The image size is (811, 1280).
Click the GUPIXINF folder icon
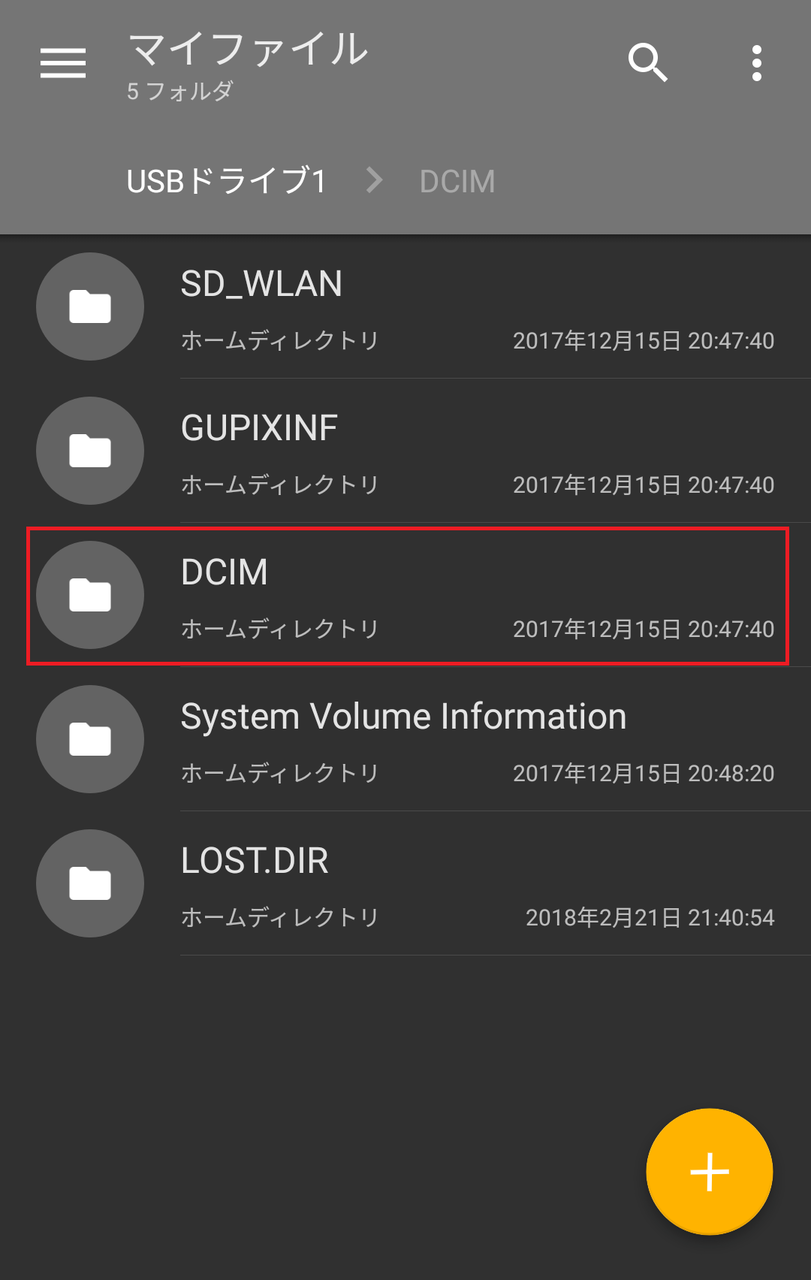coord(90,451)
